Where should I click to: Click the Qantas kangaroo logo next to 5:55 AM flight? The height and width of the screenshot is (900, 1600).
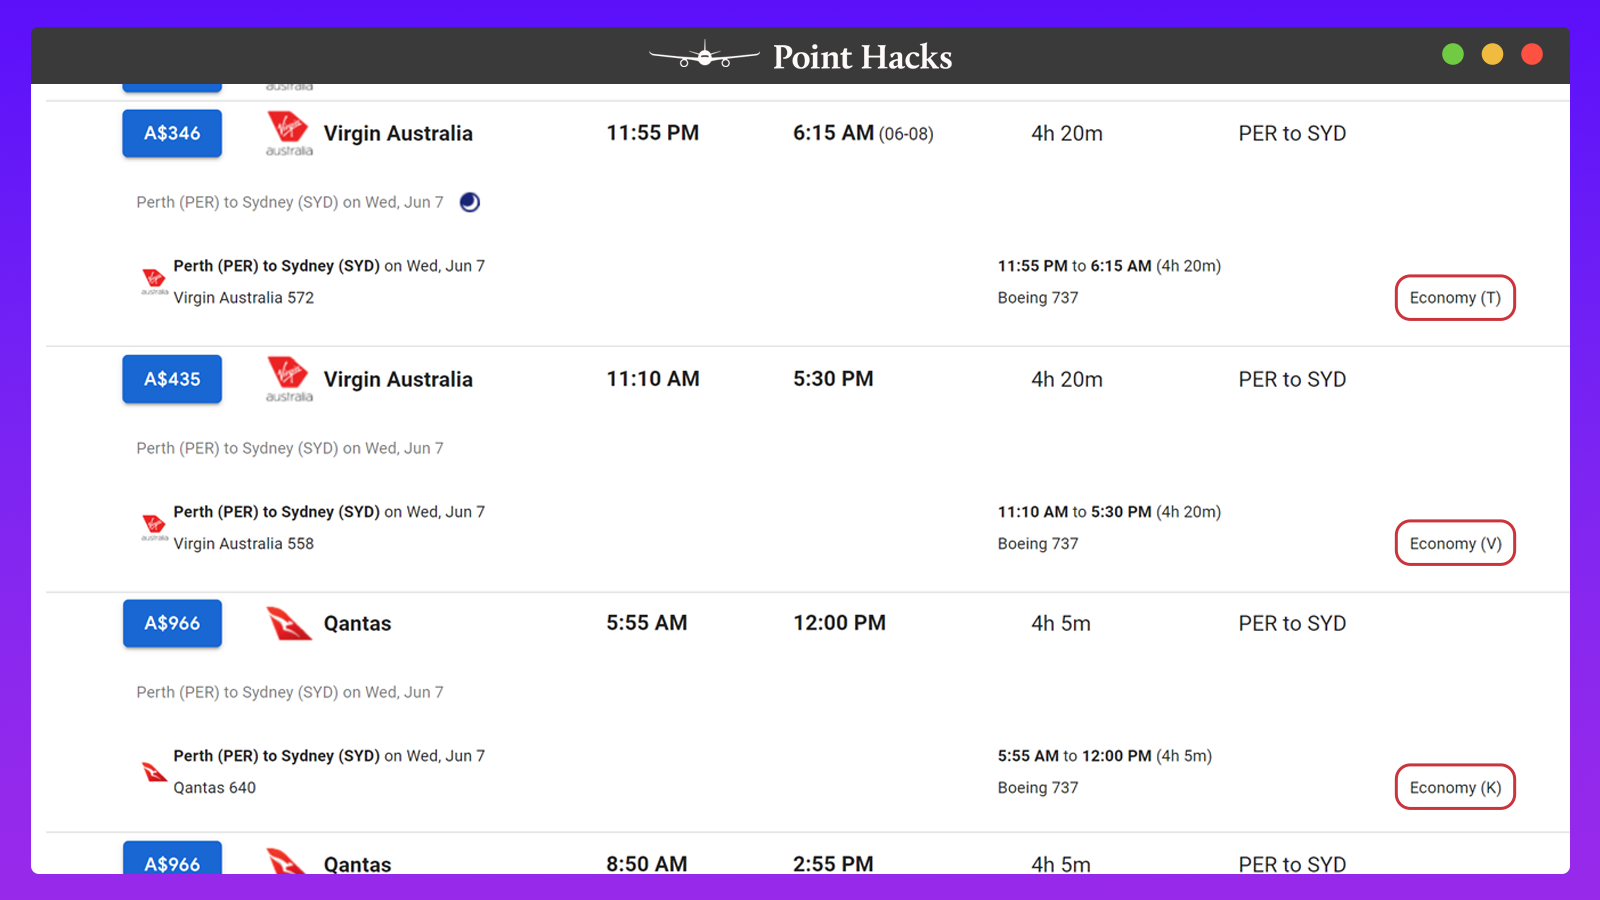point(289,624)
